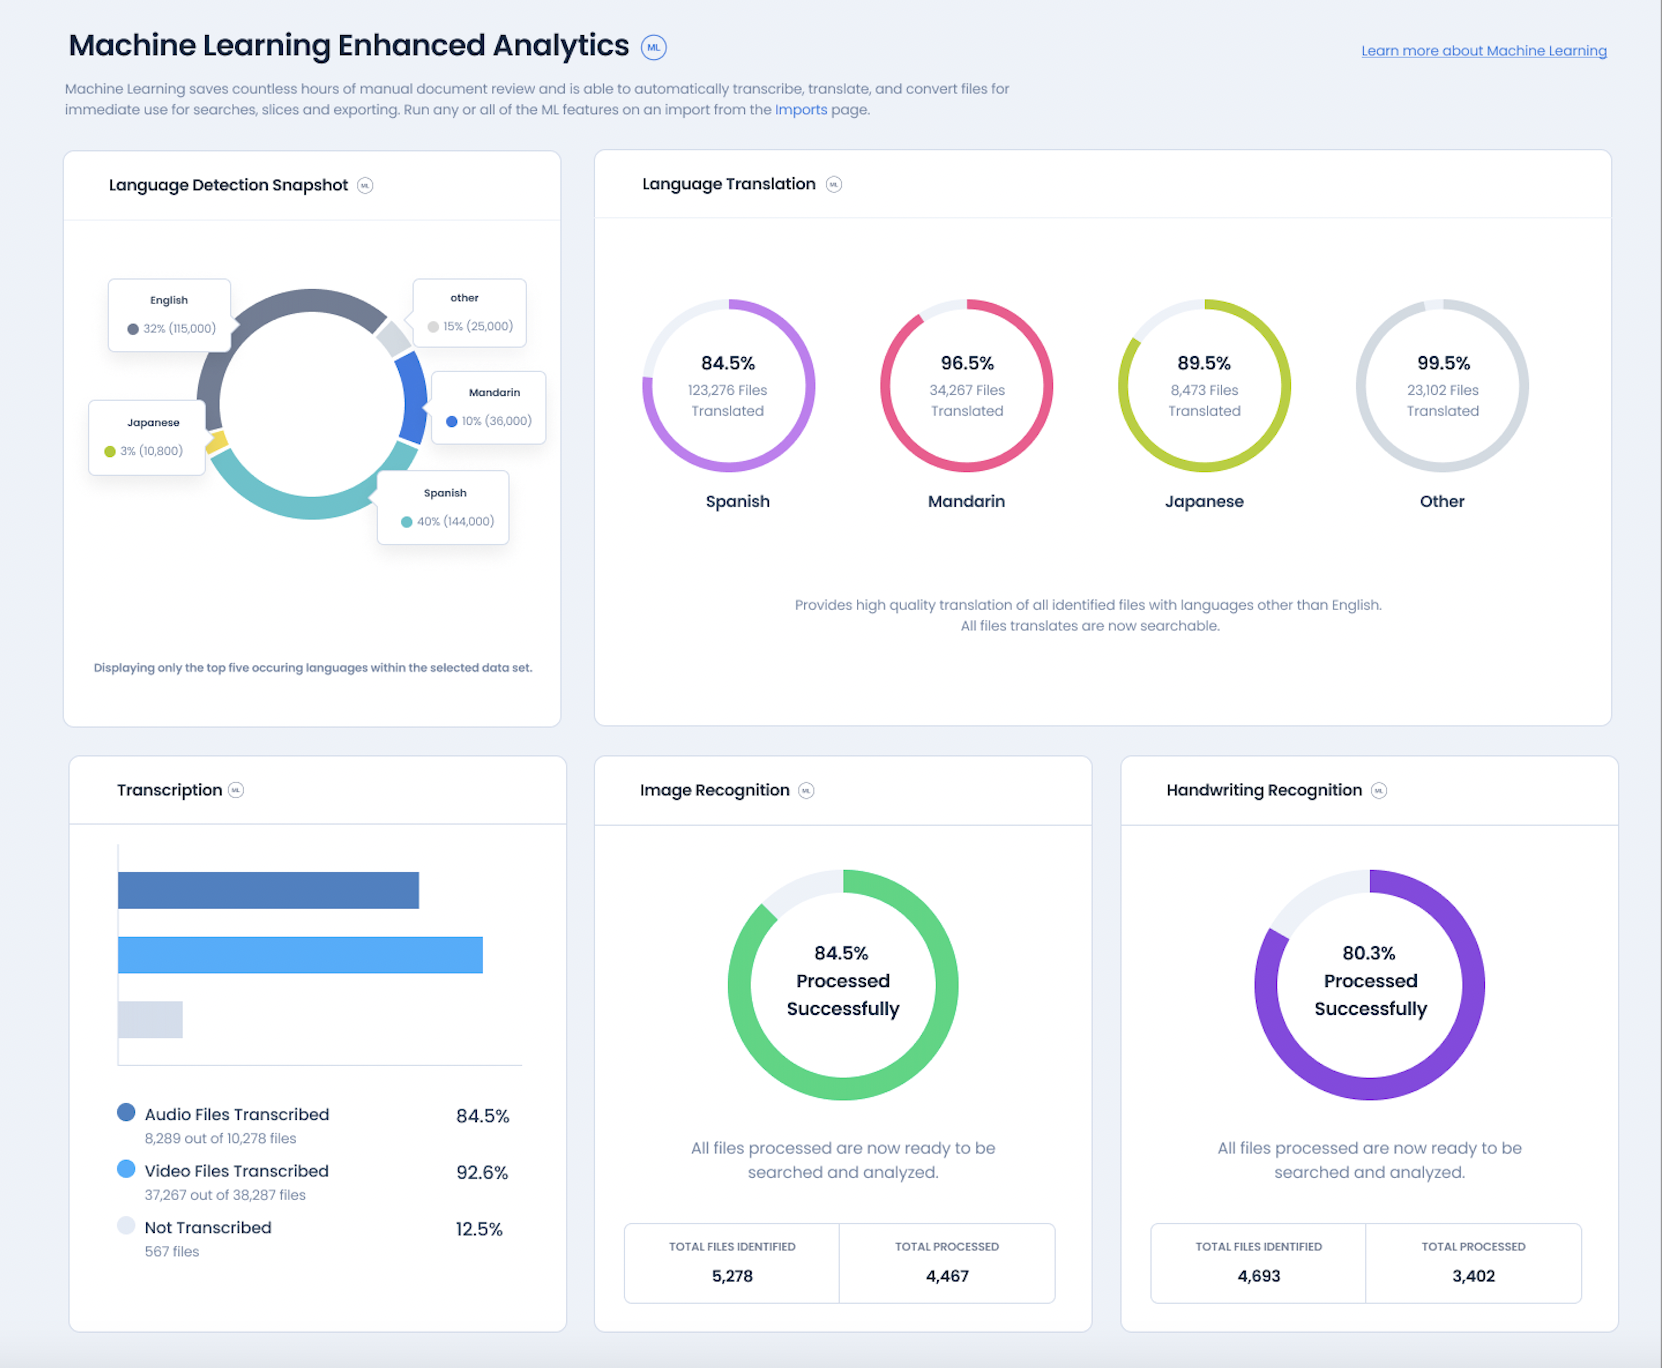Toggle the Video Files Transcribed legend entry

coord(237,1171)
